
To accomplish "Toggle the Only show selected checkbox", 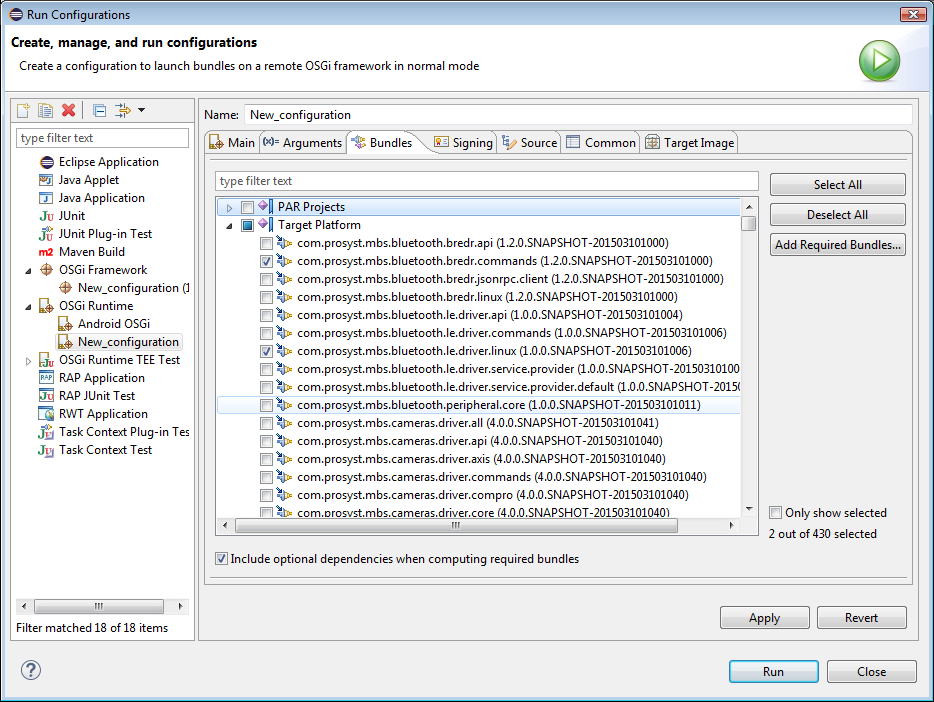I will [775, 513].
